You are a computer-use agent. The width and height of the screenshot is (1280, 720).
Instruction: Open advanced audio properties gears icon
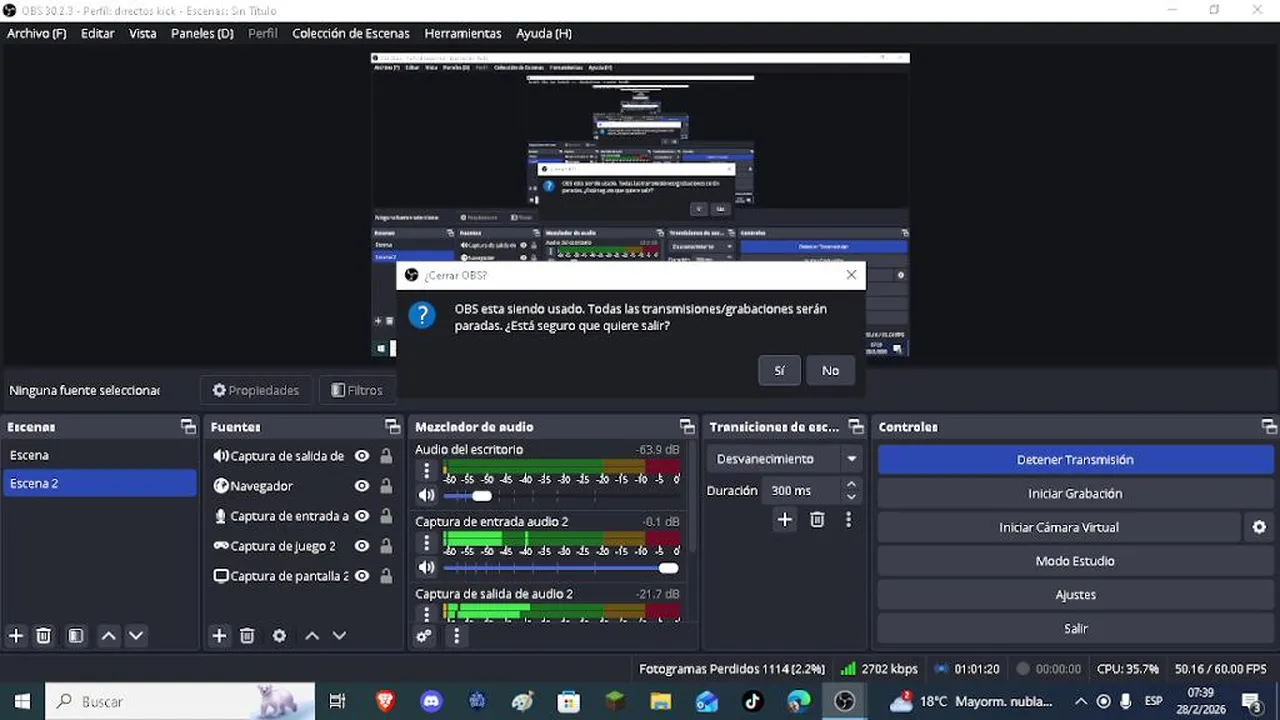point(425,635)
